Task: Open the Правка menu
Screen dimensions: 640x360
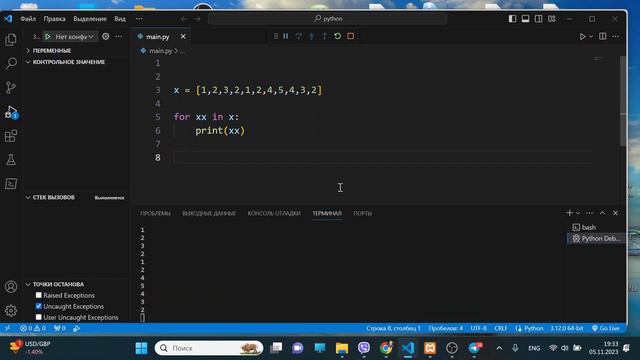Action: (54, 19)
